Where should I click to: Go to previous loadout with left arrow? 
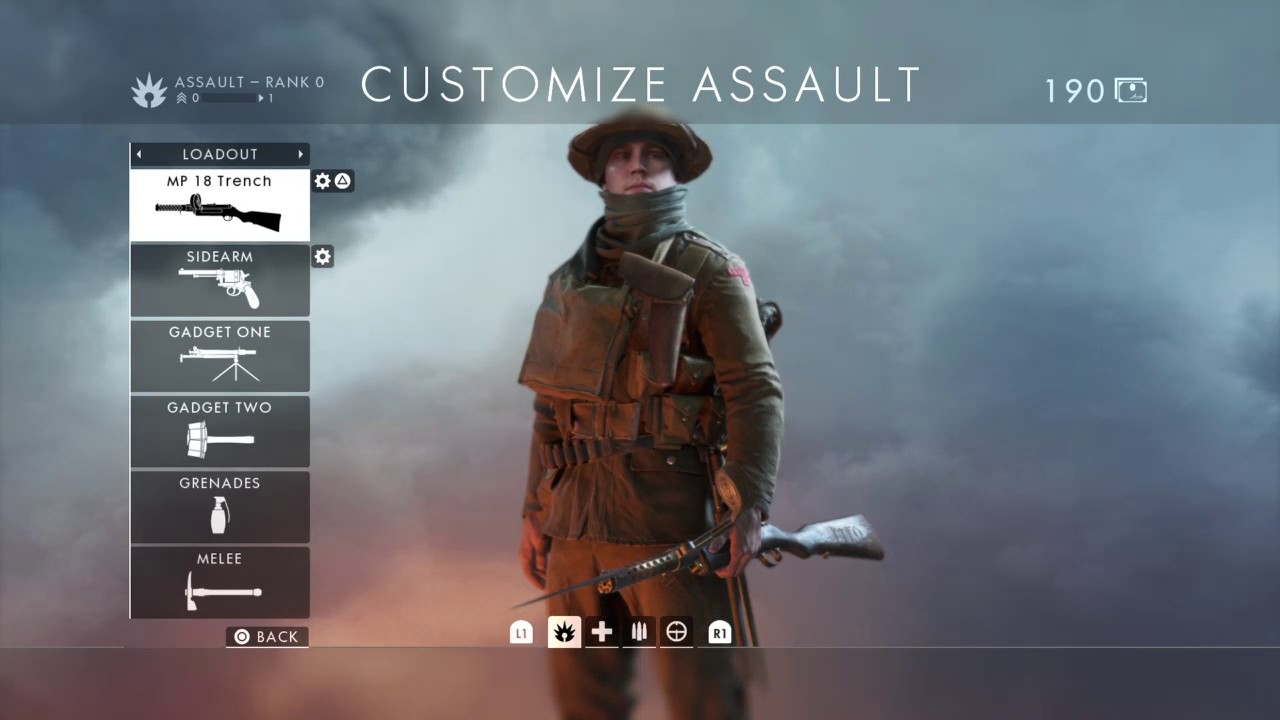click(139, 154)
